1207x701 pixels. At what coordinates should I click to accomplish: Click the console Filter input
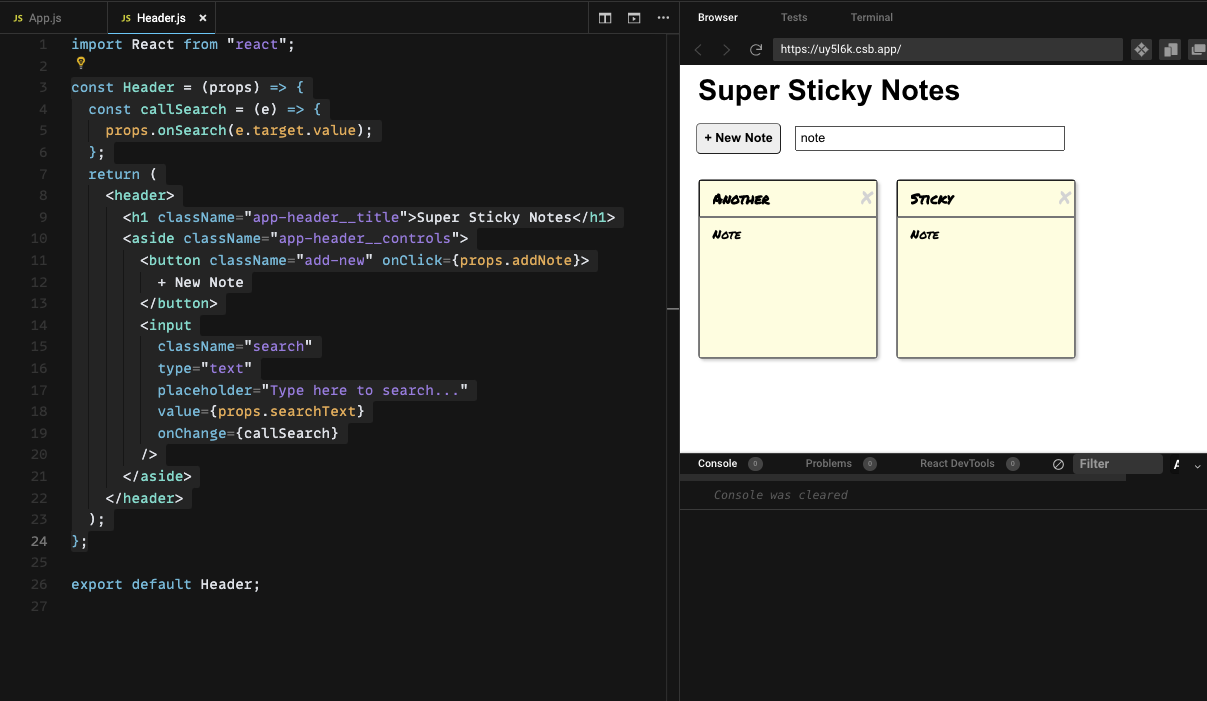(x=1117, y=464)
